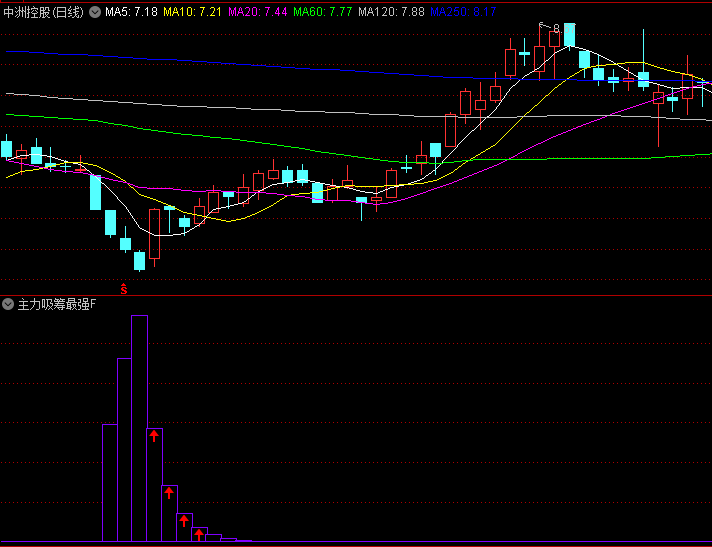Select the MA5 moving average label
This screenshot has height=547, width=712.
pyautogui.click(x=131, y=12)
